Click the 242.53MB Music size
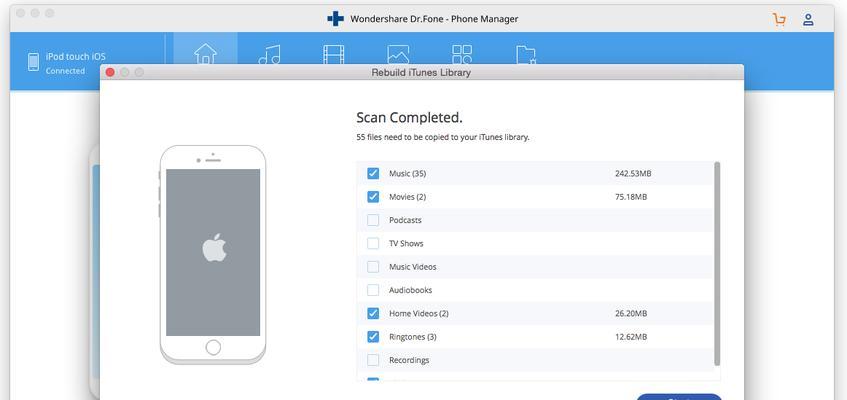 [633, 174]
